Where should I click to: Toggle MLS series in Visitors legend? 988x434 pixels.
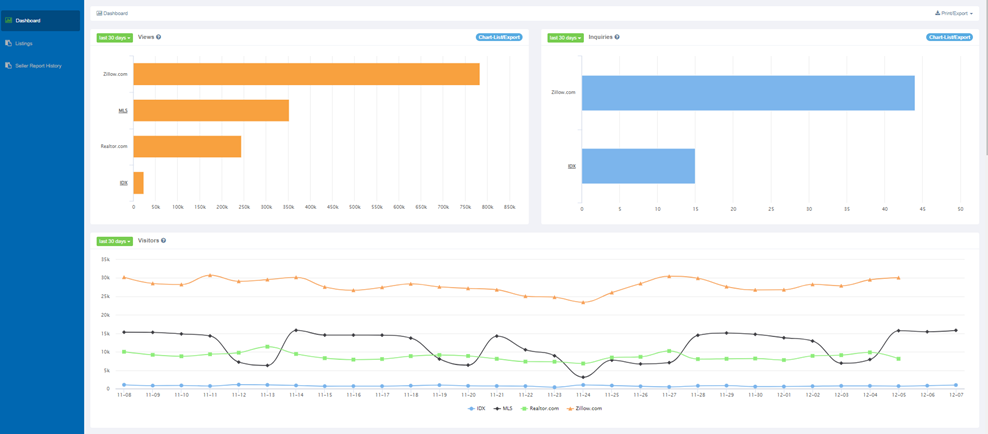pos(501,409)
